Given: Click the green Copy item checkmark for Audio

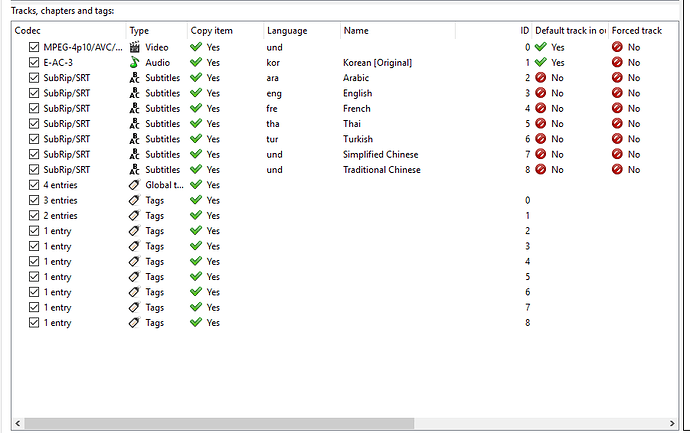Looking at the screenshot, I should pos(196,62).
